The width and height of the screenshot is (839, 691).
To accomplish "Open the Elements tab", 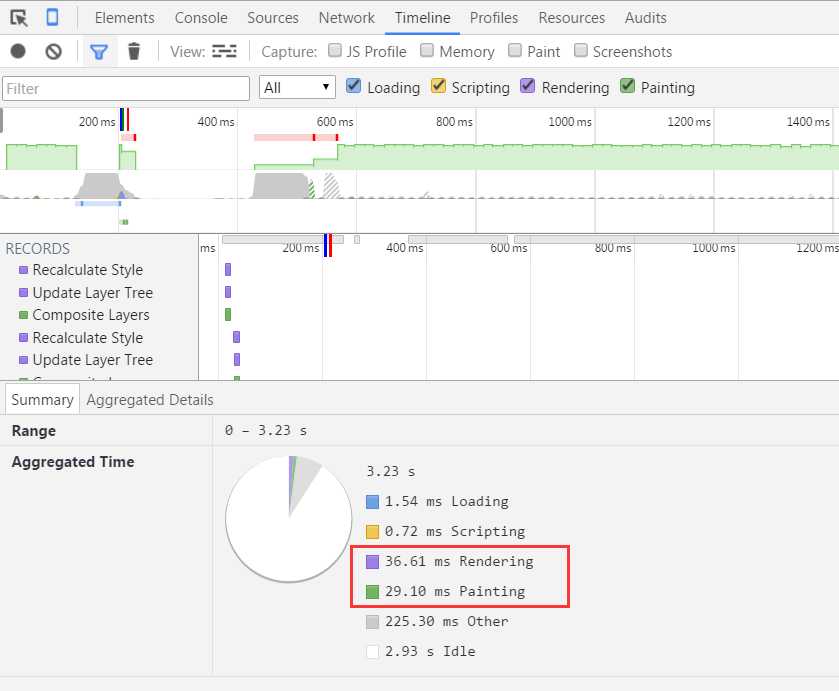I will pyautogui.click(x=125, y=18).
